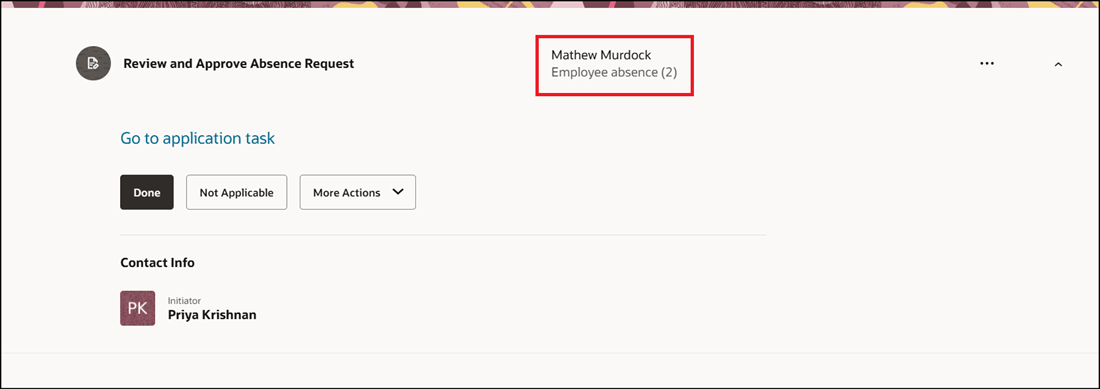Open the Go to application task link
The image size is (1100, 389).
click(x=198, y=138)
